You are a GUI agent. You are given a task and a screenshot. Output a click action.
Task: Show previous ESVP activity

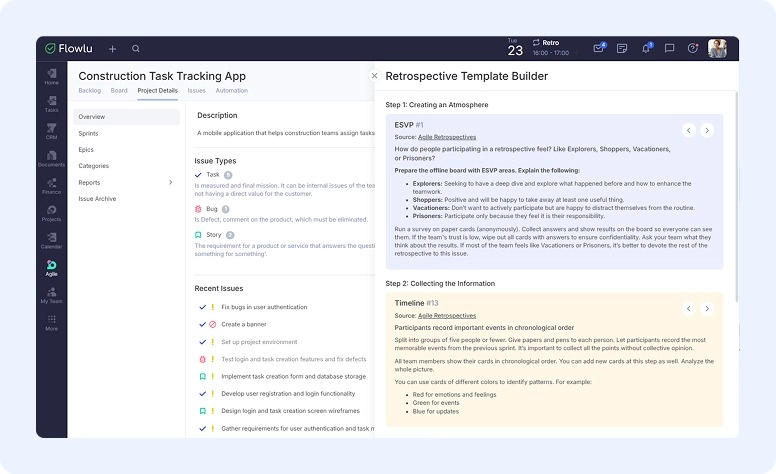coord(688,130)
